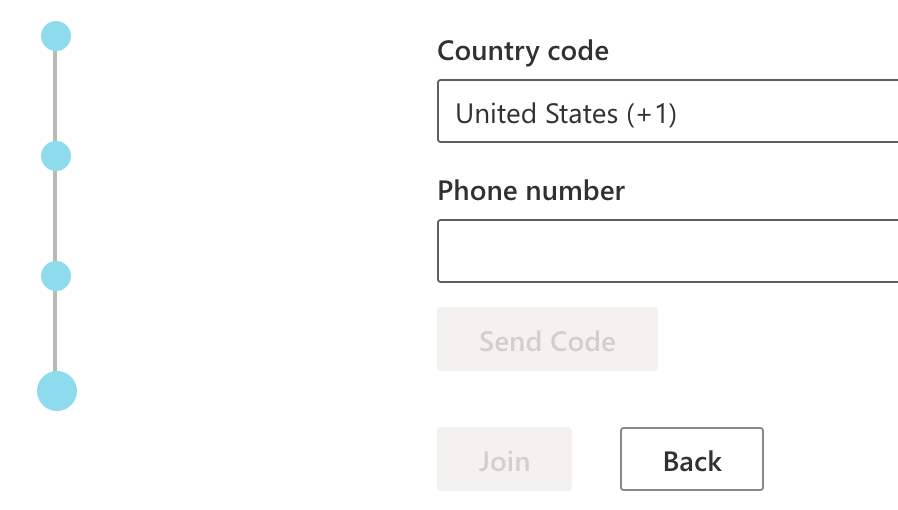Click the largest, final step circle
The image size is (898, 510).
[x=57, y=391]
